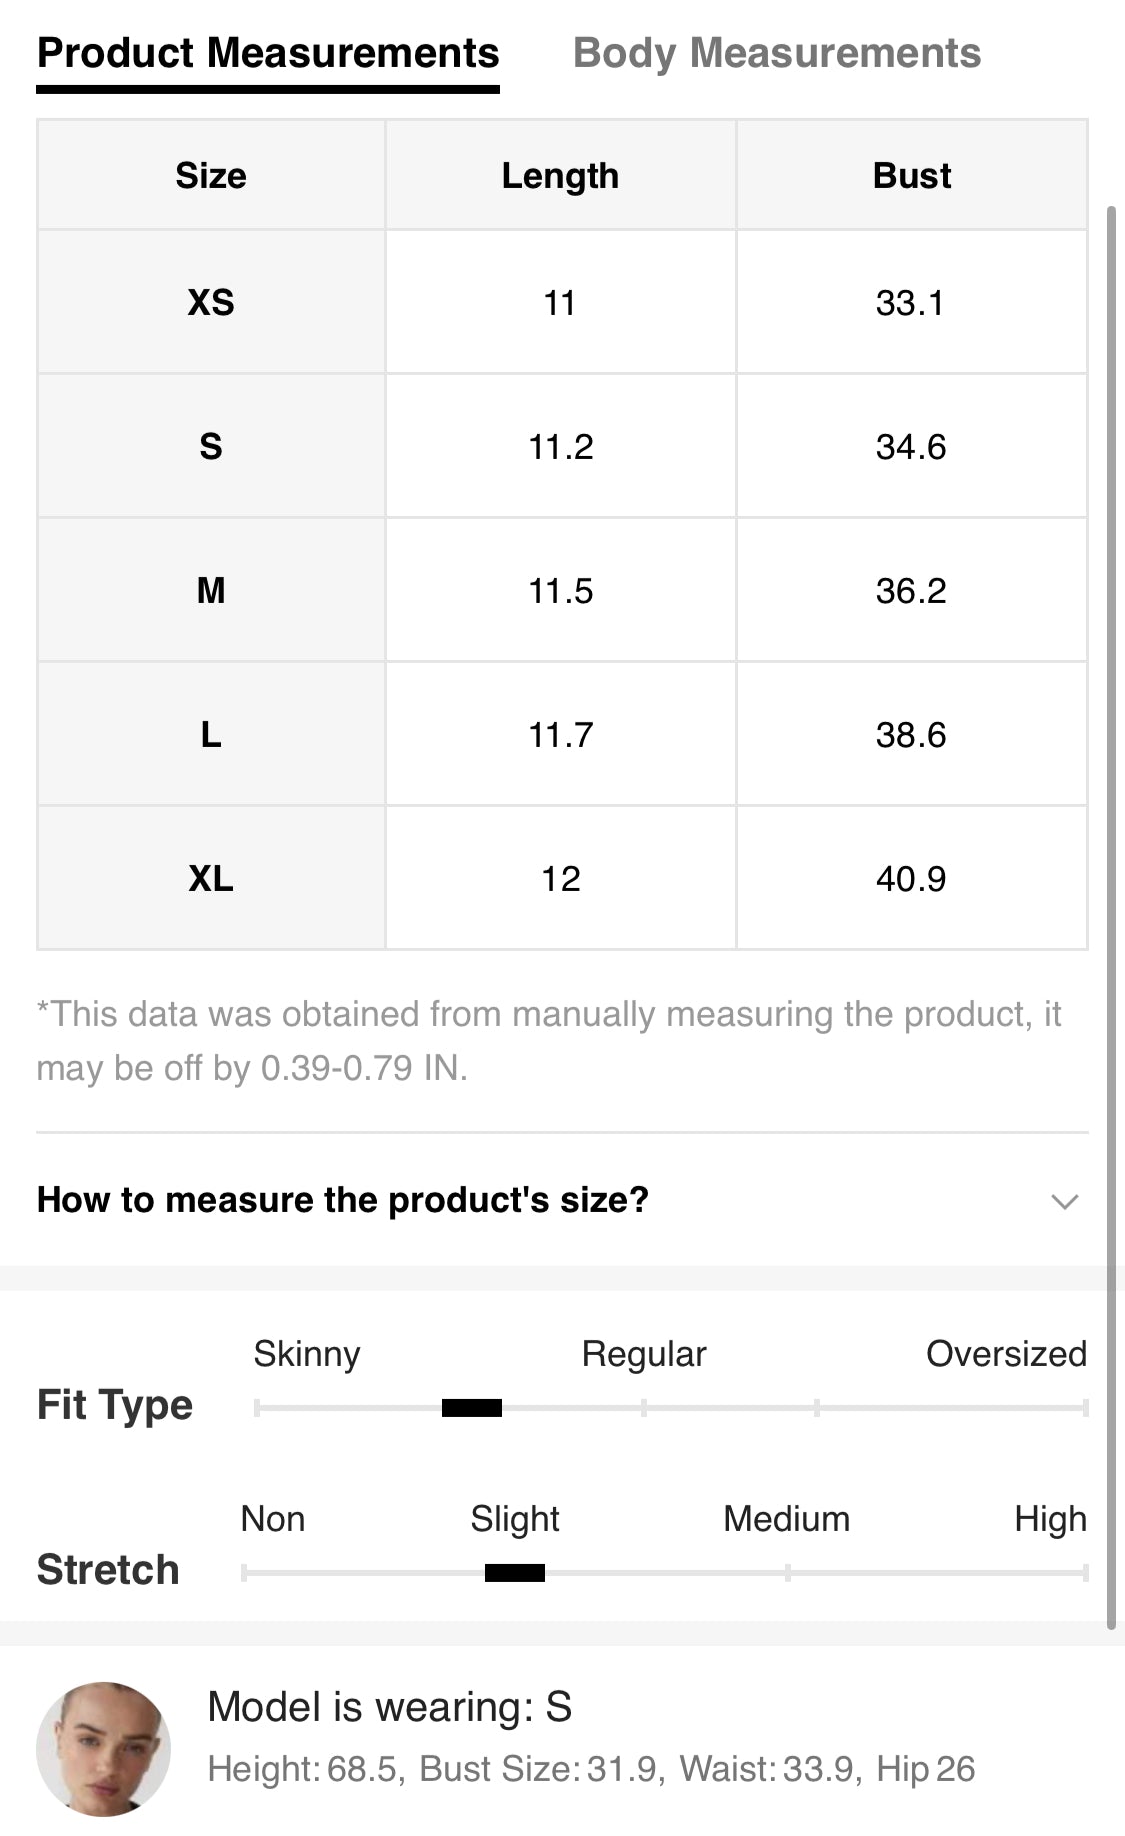Select the XS size row label
Image resolution: width=1125 pixels, height=1836 pixels.
(x=211, y=302)
